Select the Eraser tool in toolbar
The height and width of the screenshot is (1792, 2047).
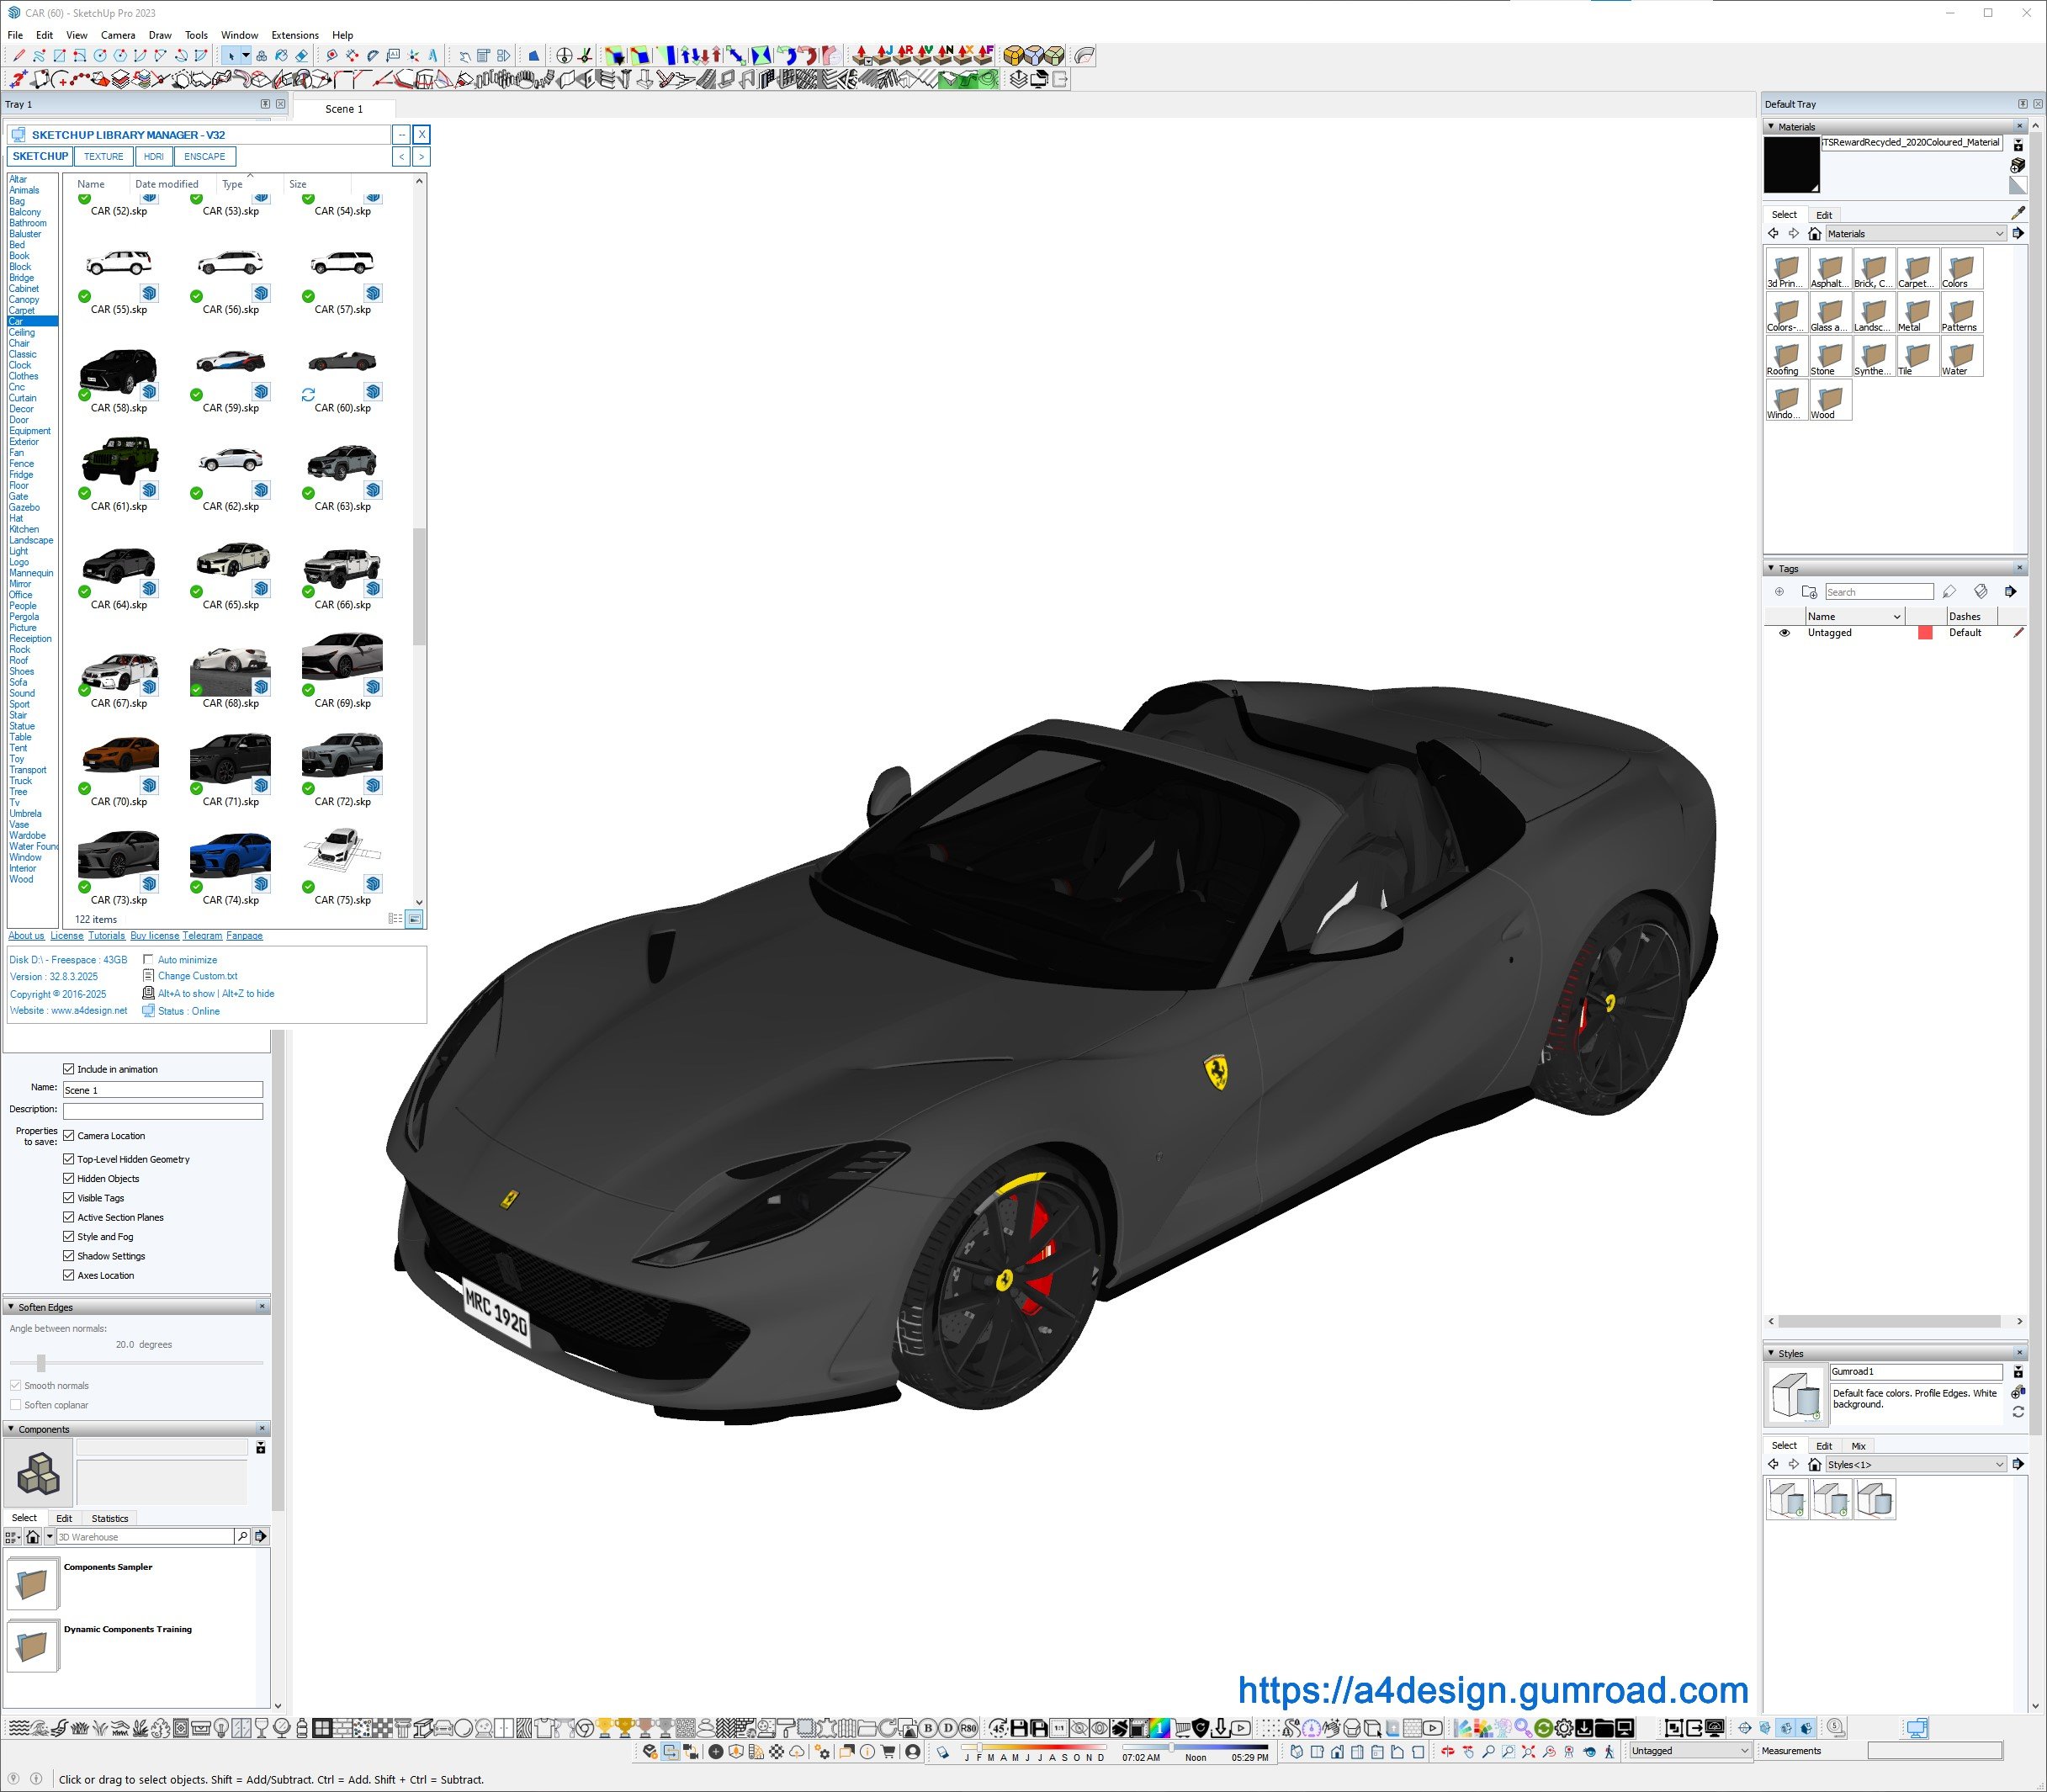click(x=301, y=56)
